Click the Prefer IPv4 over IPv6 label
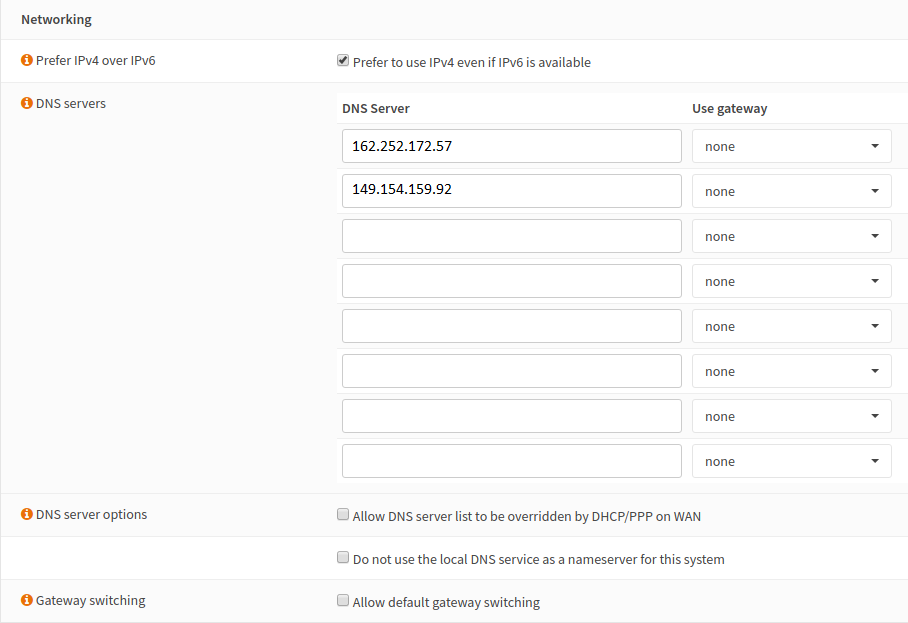This screenshot has width=908, height=623. (x=95, y=60)
